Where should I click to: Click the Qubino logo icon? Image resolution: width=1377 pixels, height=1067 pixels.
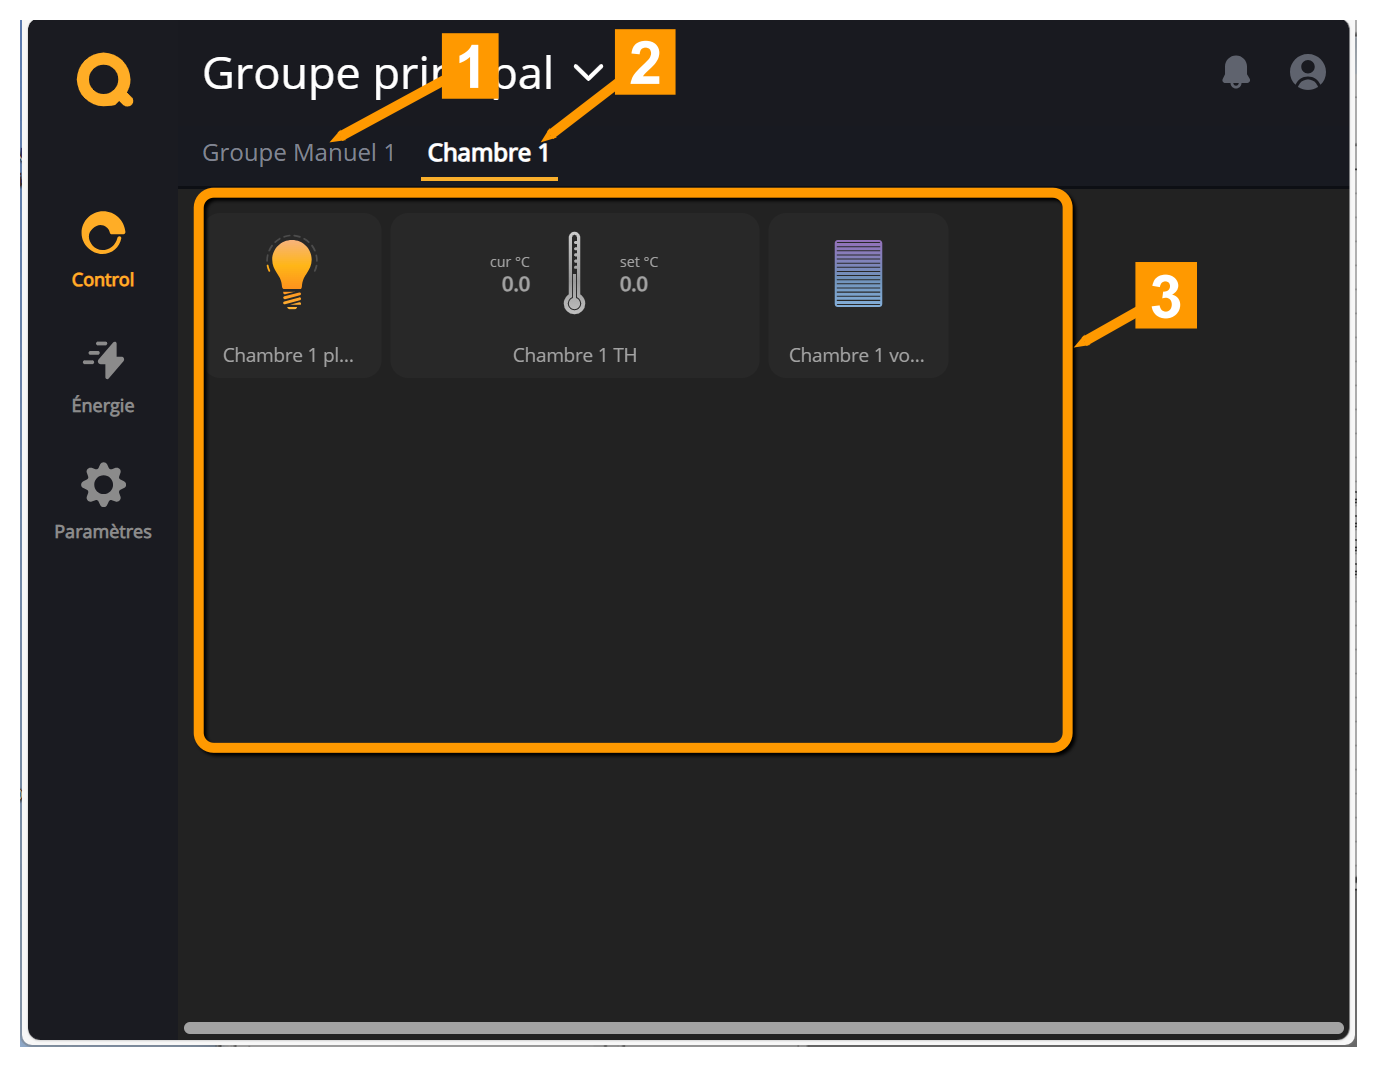coord(103,79)
